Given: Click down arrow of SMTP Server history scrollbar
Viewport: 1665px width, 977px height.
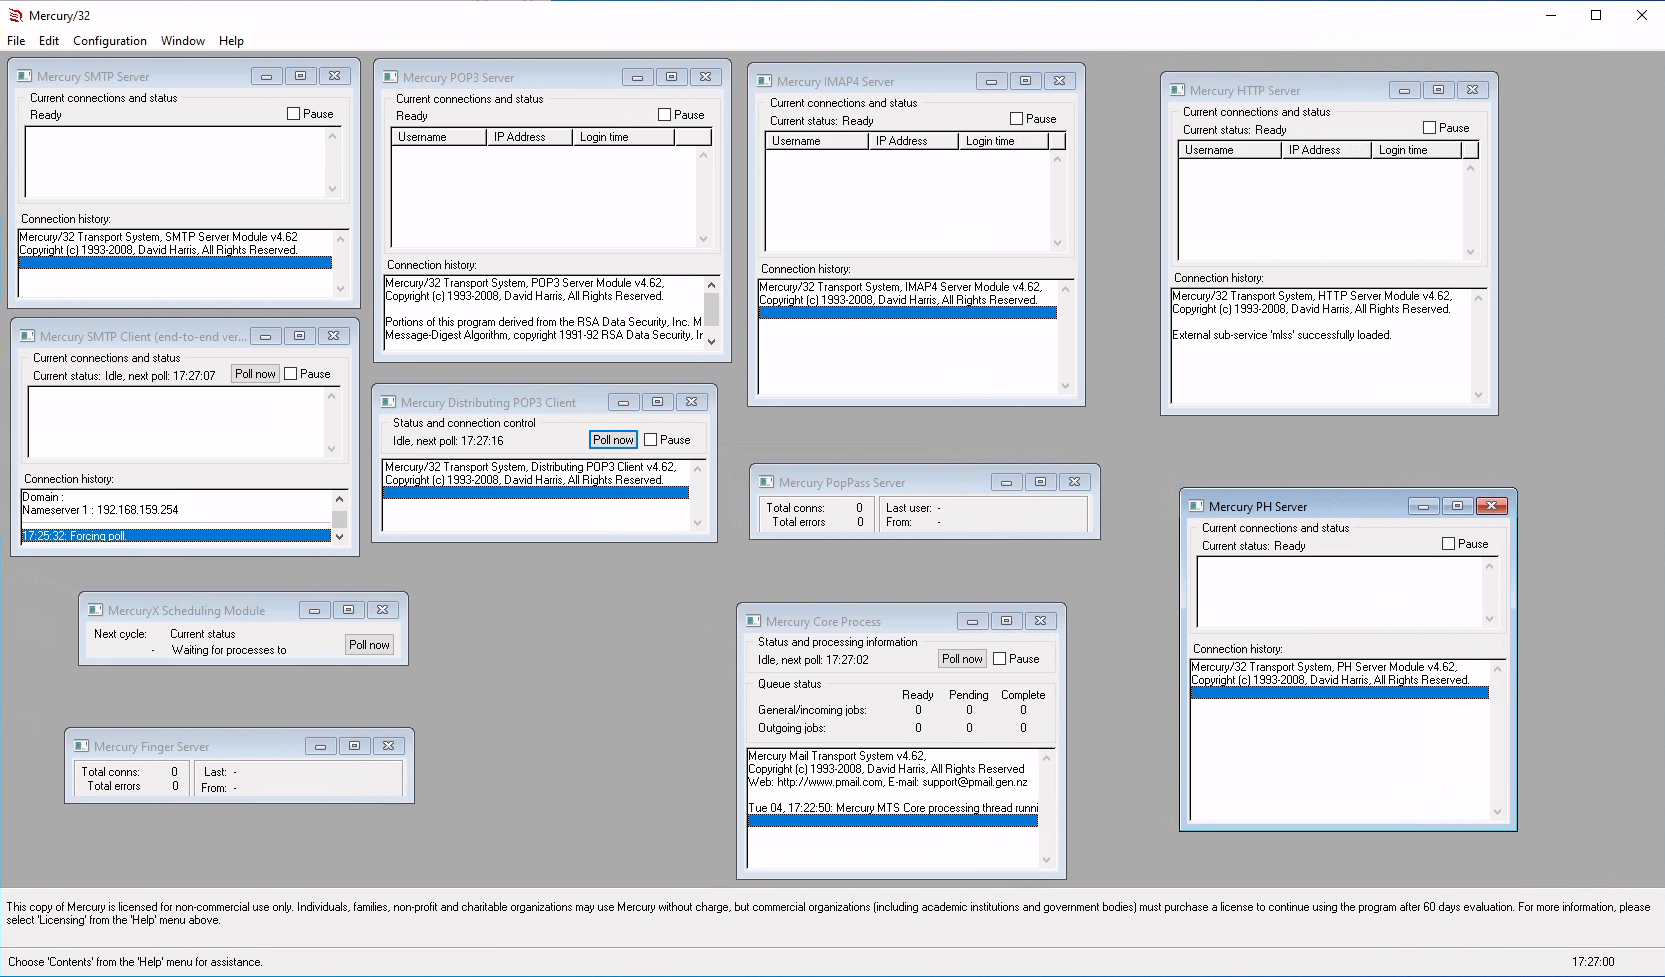Looking at the screenshot, I should [x=340, y=289].
